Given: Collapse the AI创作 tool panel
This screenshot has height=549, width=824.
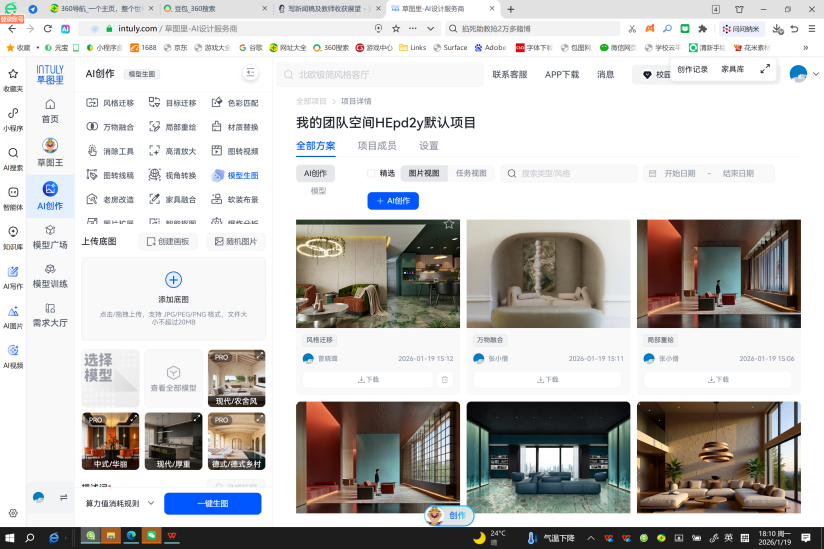Looking at the screenshot, I should (x=250, y=73).
